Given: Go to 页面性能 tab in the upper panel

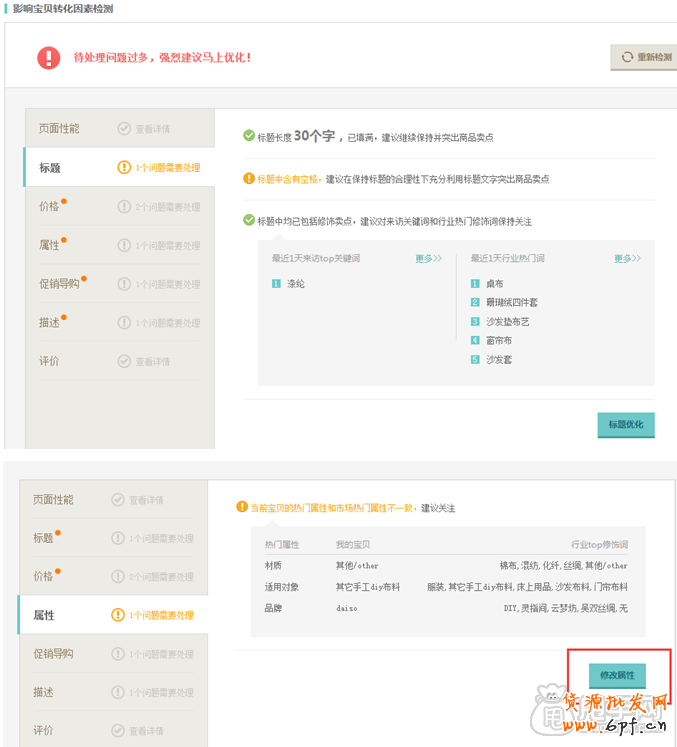Looking at the screenshot, I should point(59,128).
